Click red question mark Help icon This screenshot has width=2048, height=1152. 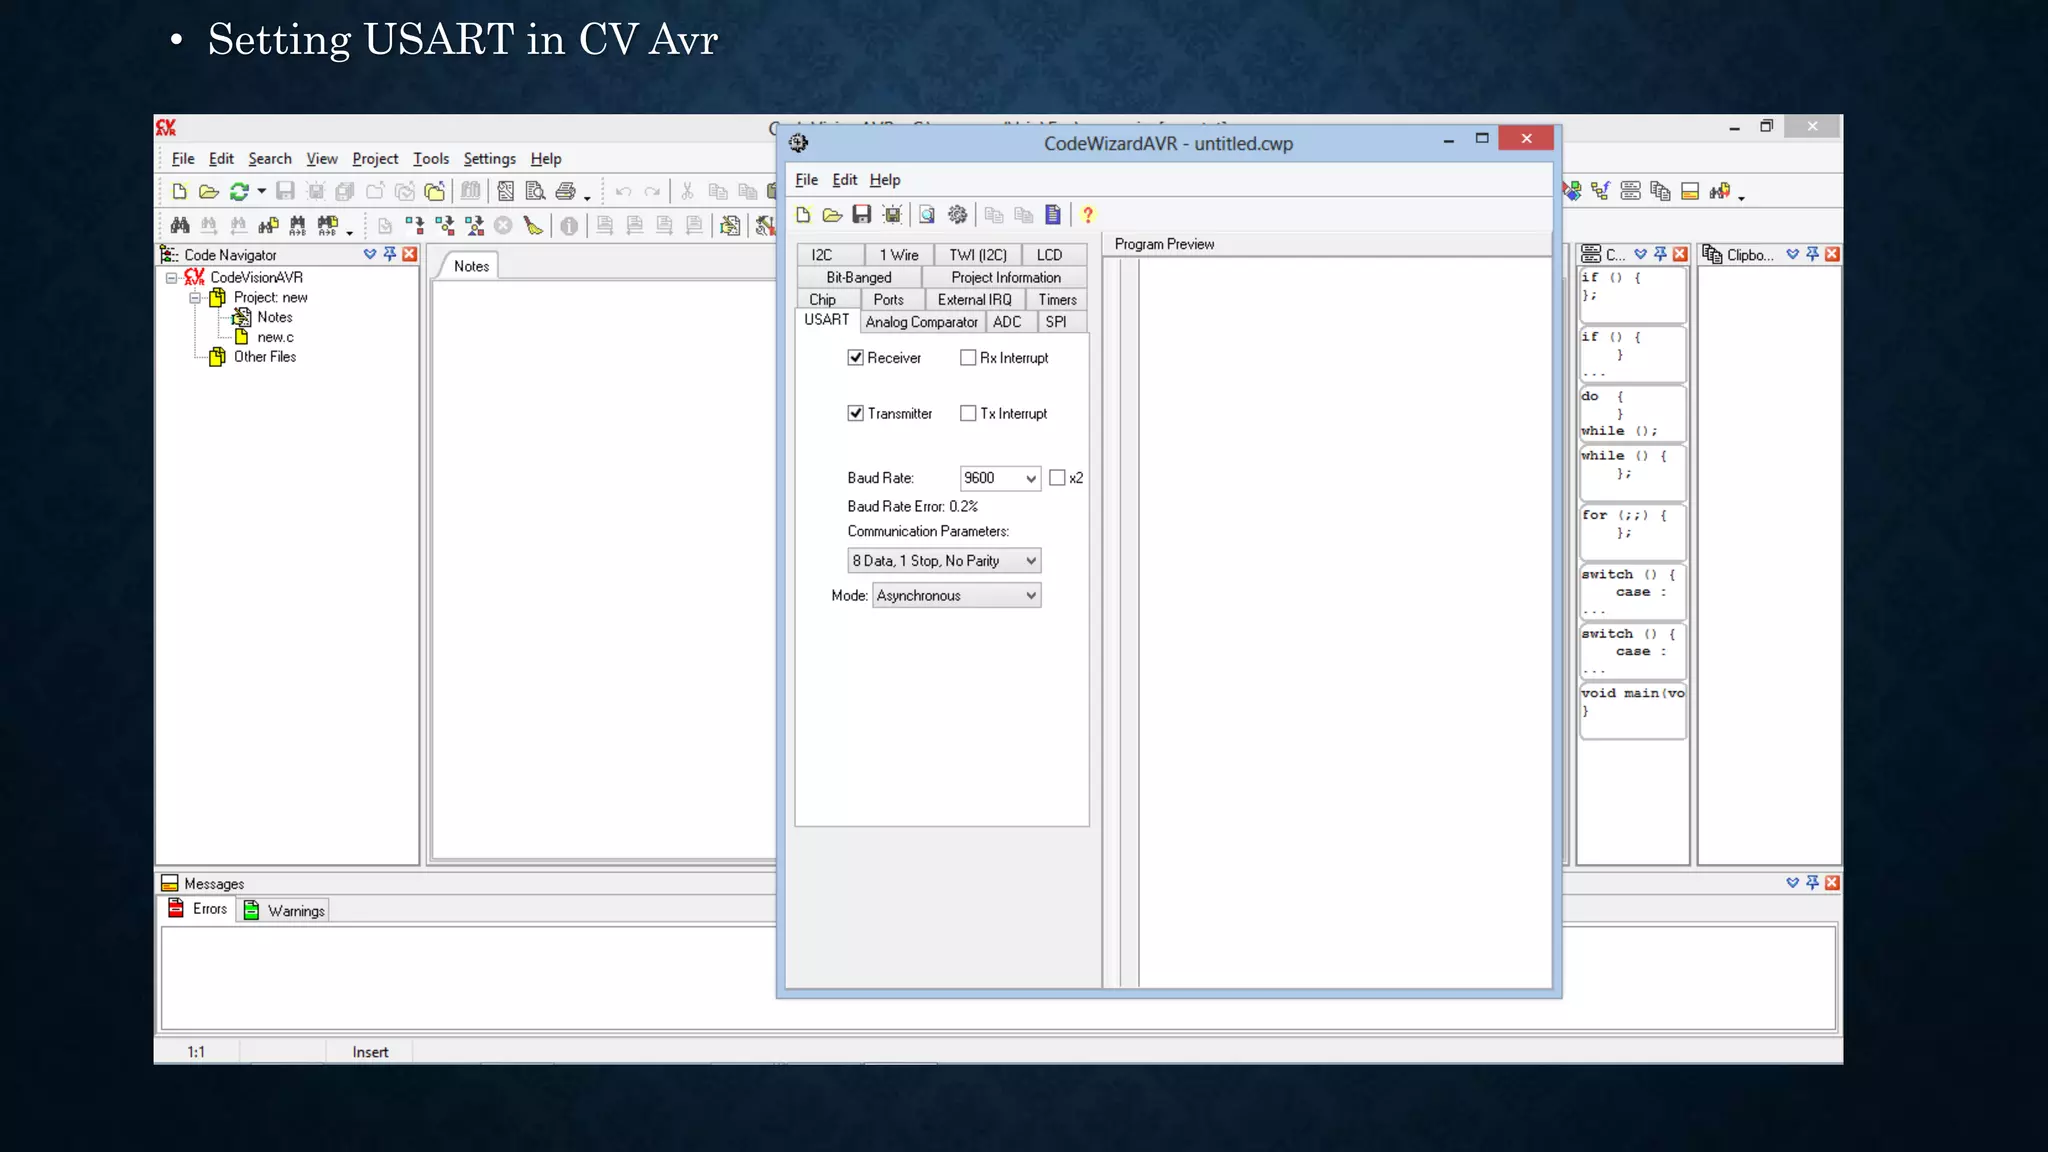[1088, 215]
